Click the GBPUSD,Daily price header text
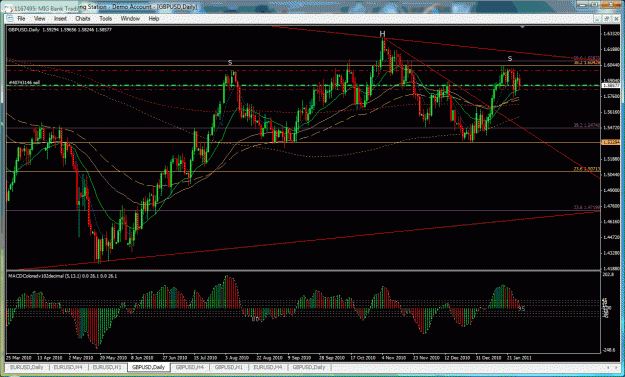This screenshot has height=377, width=625. pos(60,29)
